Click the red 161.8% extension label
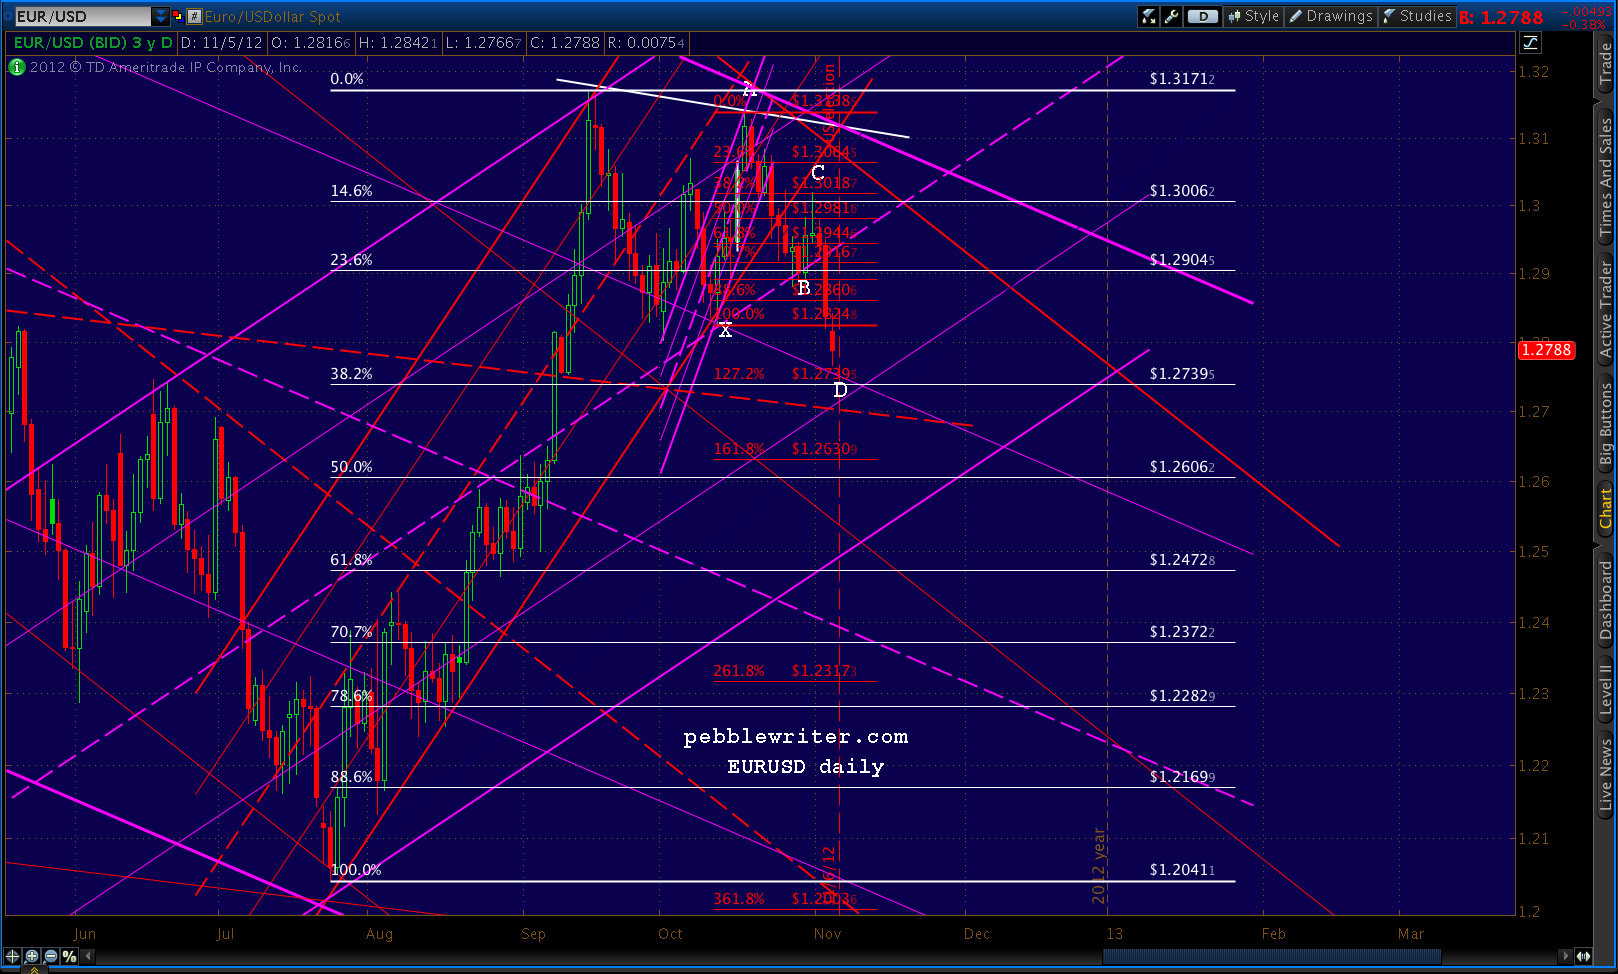 739,449
